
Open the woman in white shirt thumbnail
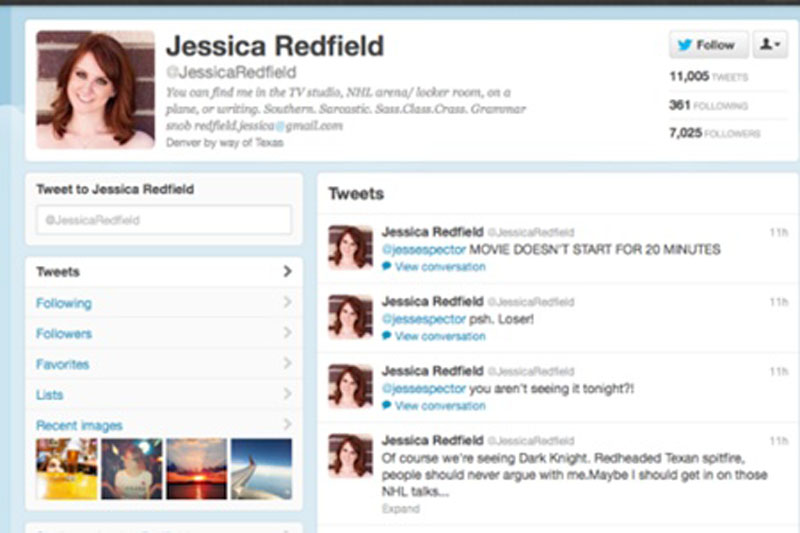pyautogui.click(x=132, y=469)
